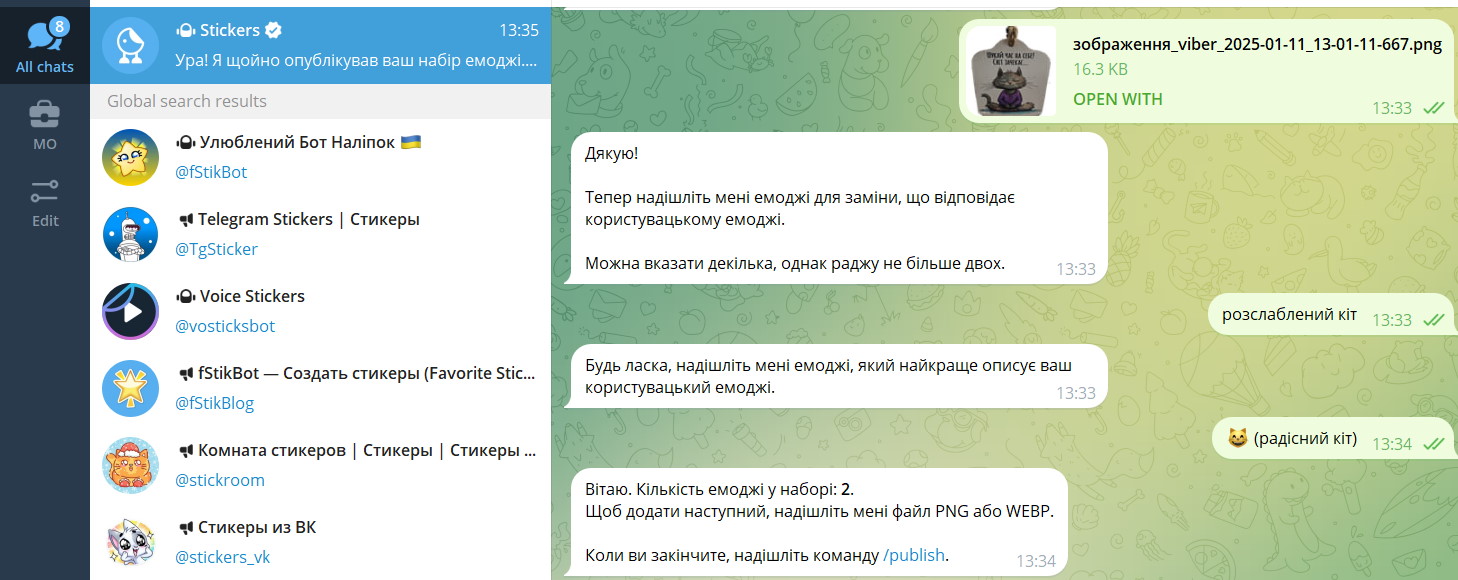Click the sticker preview thumbnail of the PNG file
The height and width of the screenshot is (580, 1458).
[x=1010, y=70]
